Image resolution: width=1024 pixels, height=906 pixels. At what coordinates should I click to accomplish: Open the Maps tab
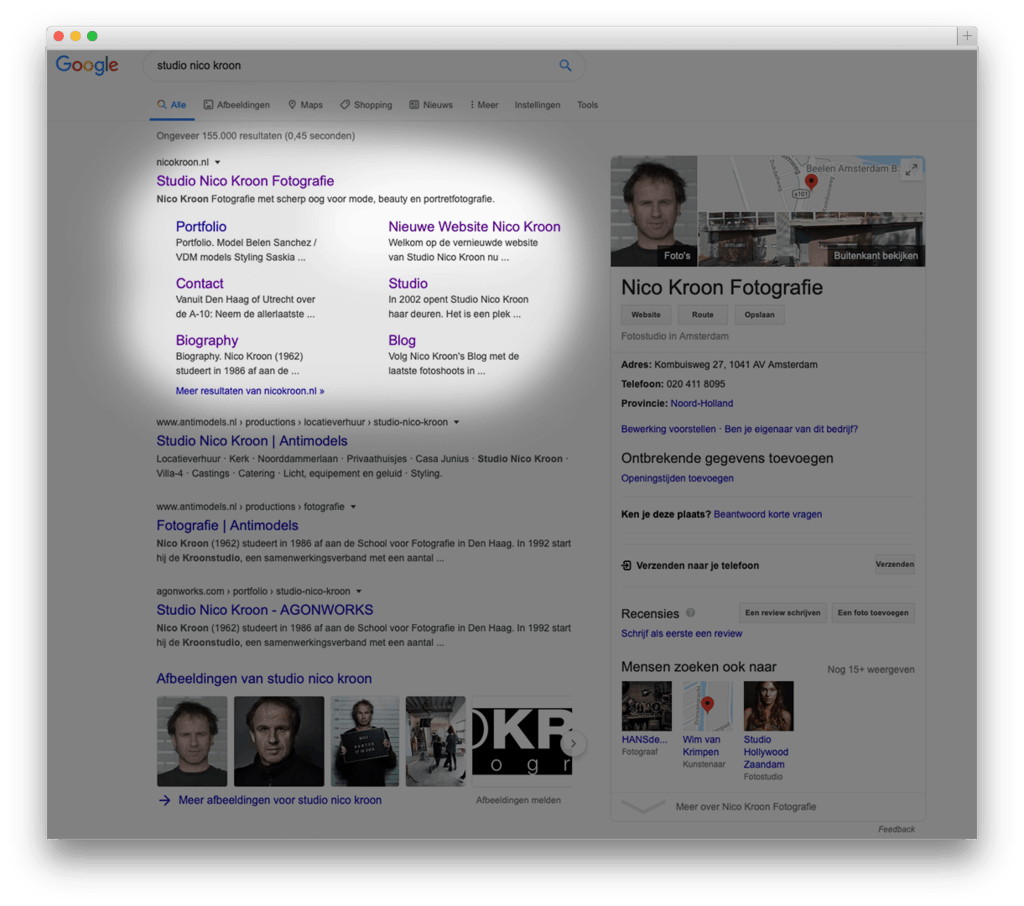click(x=306, y=105)
